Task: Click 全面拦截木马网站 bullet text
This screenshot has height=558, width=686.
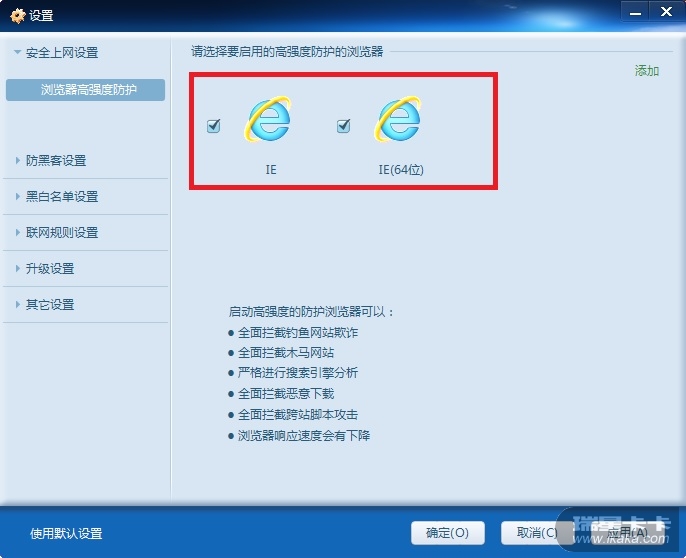Action: (286, 353)
